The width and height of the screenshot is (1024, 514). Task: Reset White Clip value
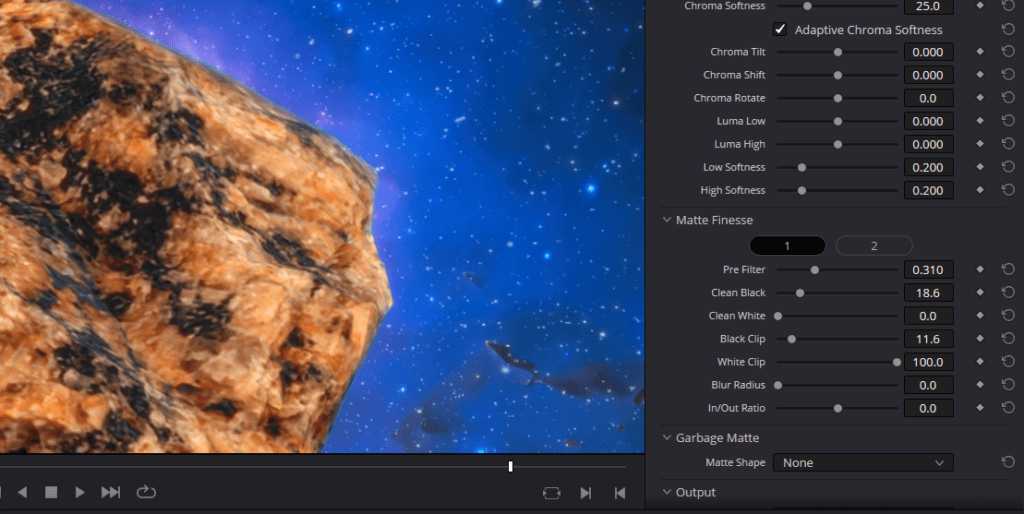(1008, 361)
